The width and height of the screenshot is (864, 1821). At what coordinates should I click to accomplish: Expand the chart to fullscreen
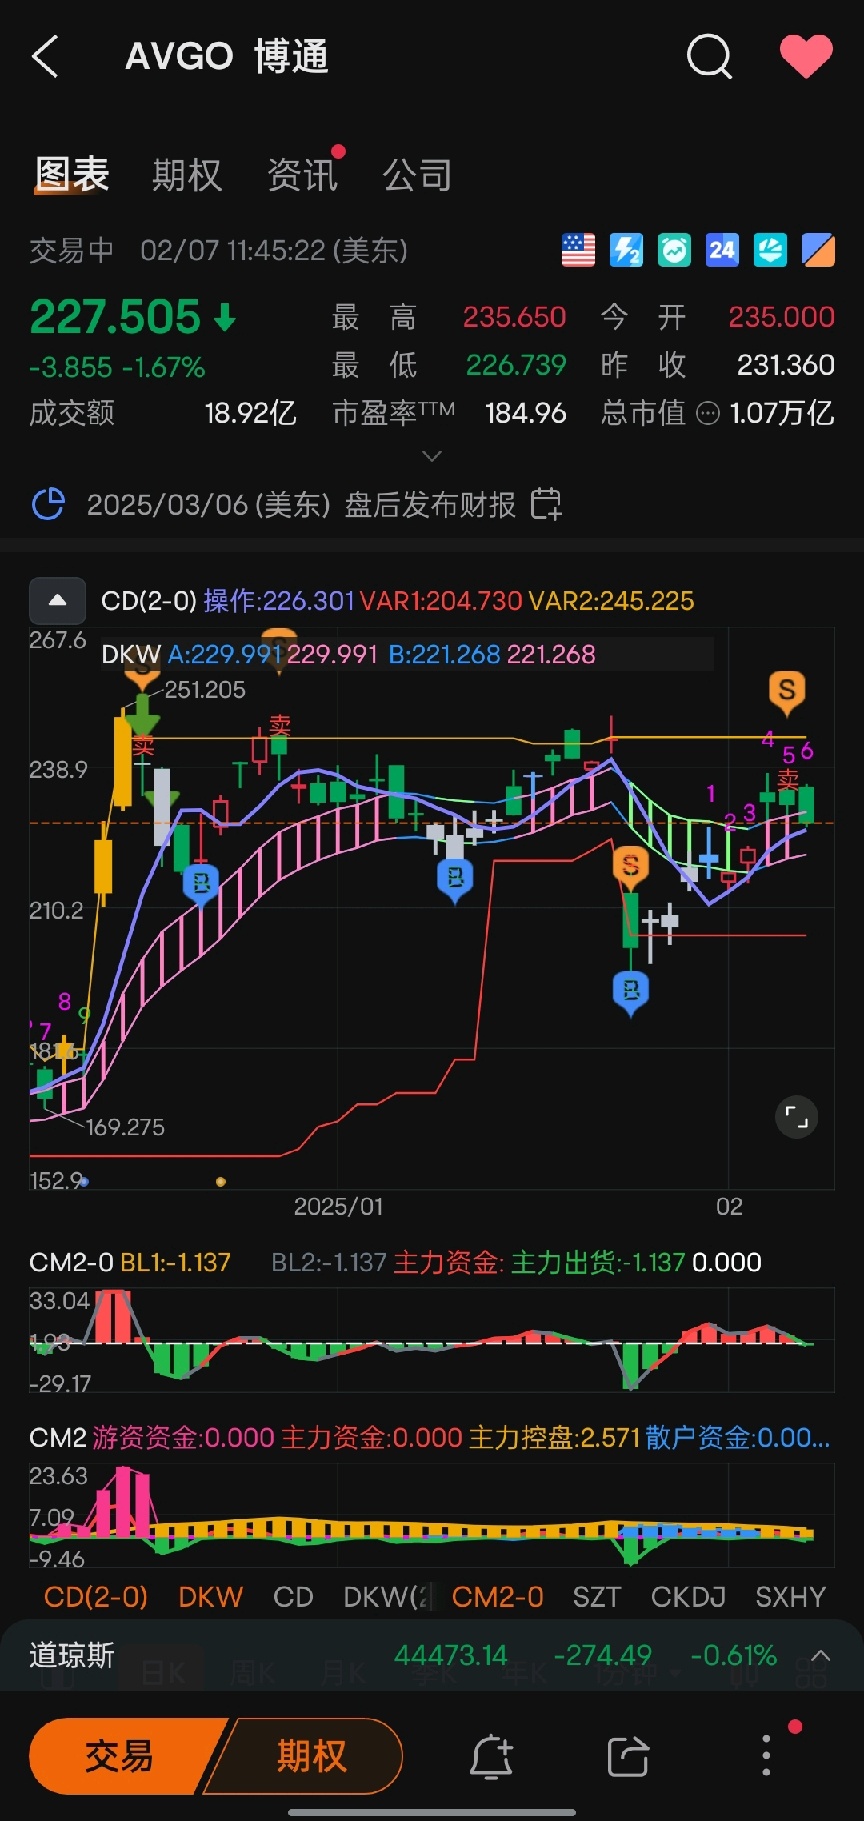point(797,1117)
